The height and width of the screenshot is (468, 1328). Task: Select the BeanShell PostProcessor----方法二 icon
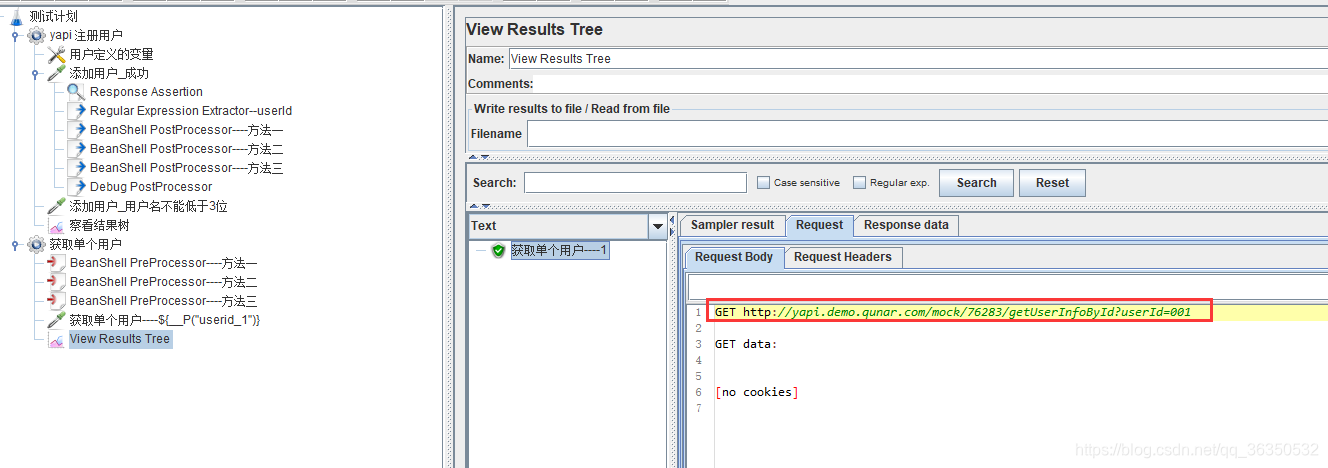tap(76, 149)
